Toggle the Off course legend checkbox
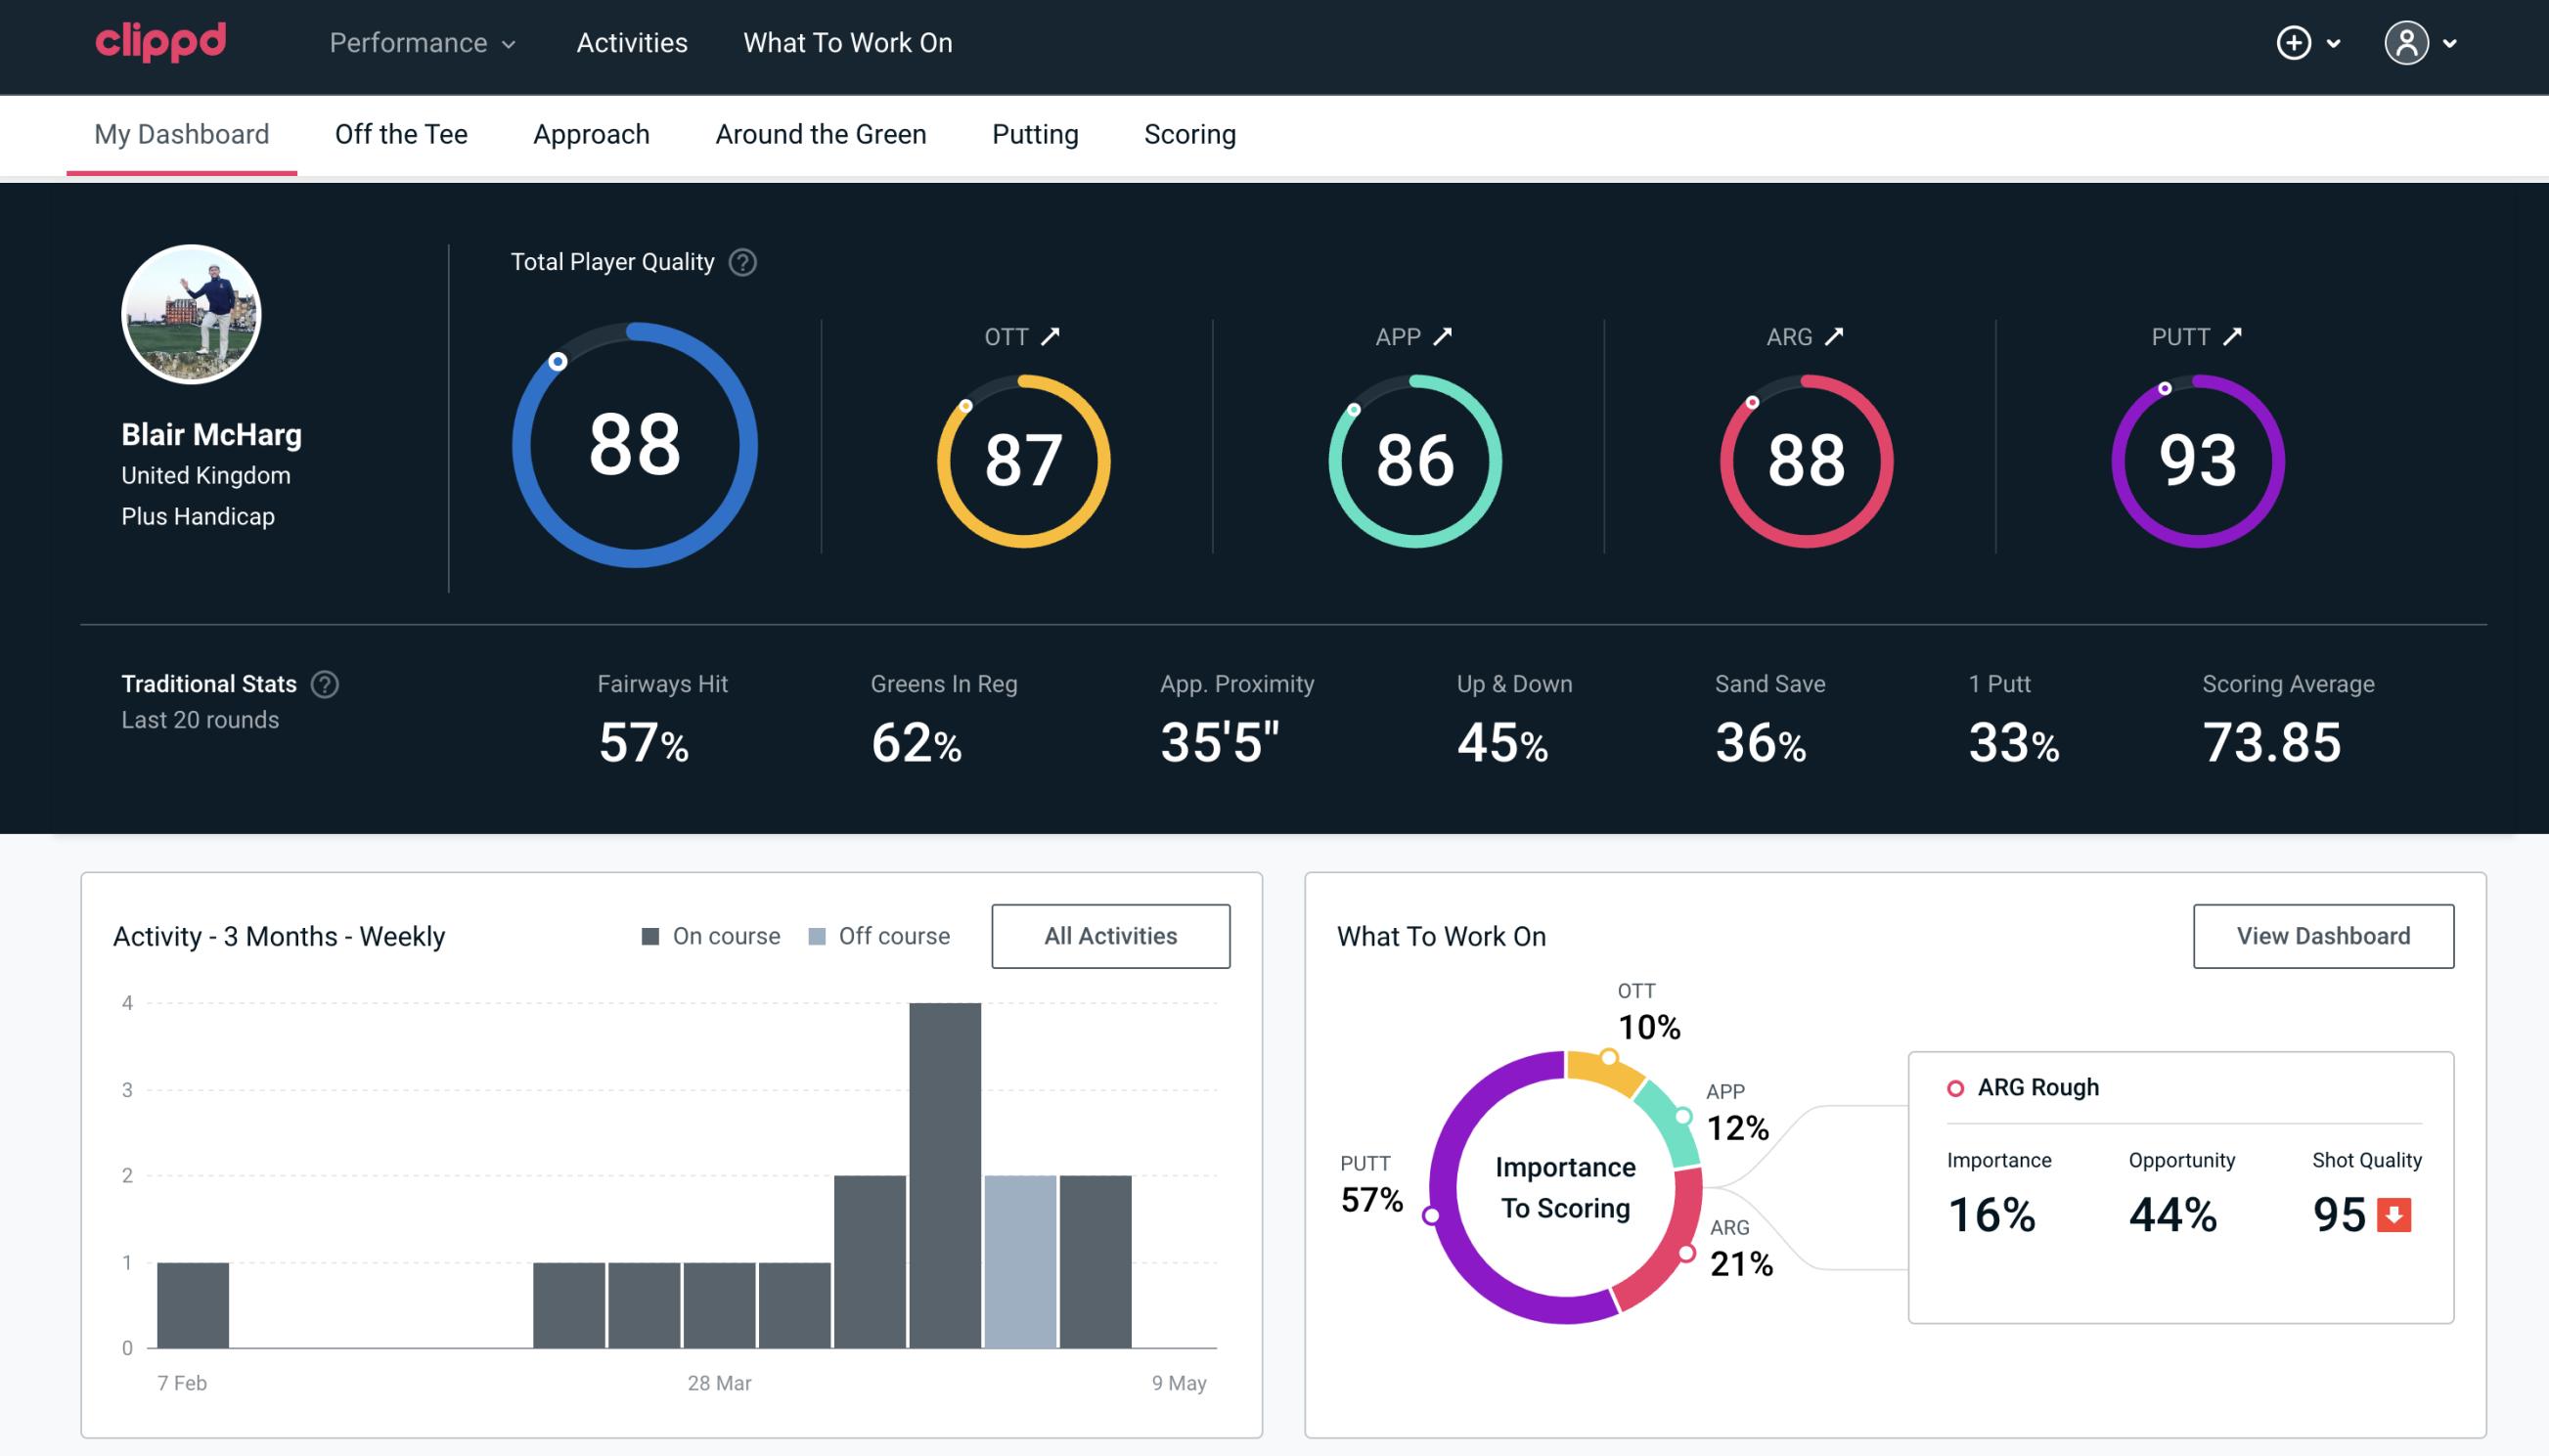Viewport: 2549px width, 1456px height. [814, 935]
